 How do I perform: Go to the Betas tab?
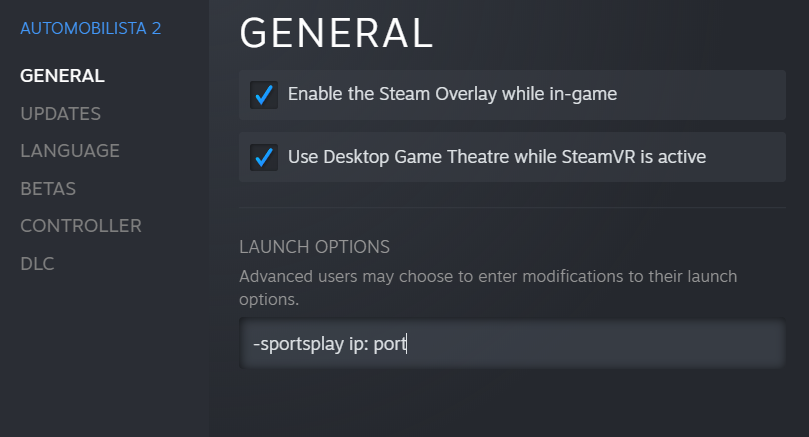tap(48, 189)
